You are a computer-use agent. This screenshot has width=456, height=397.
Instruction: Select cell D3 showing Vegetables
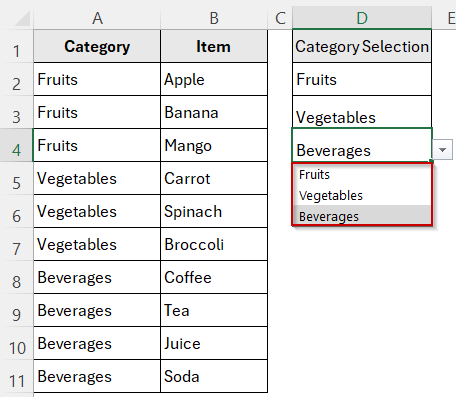click(x=362, y=112)
